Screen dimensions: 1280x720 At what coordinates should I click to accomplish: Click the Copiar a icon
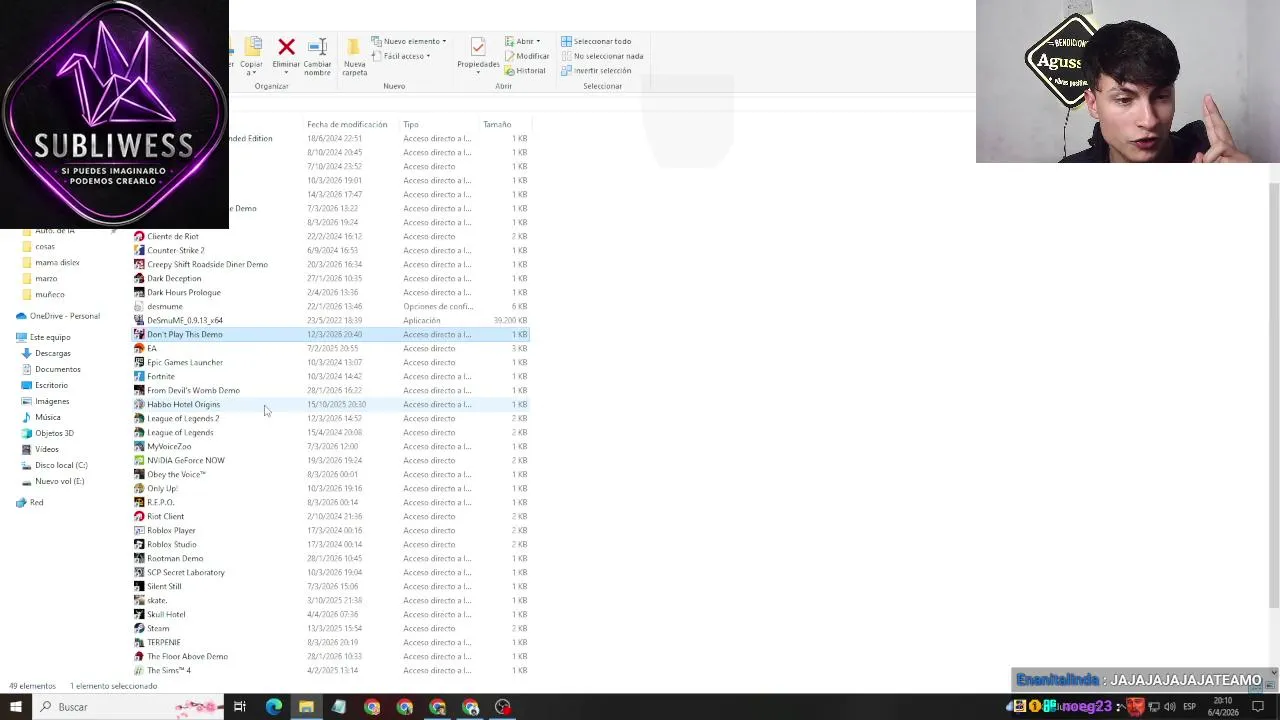click(253, 47)
